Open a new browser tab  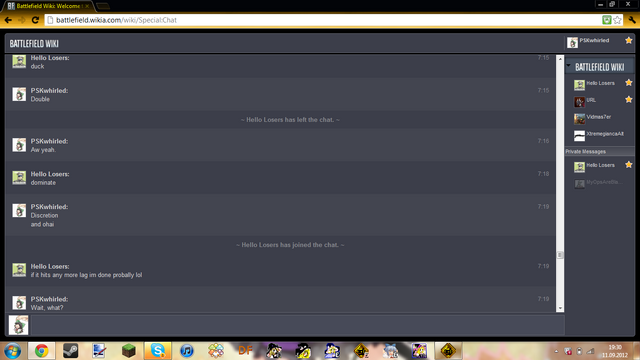[x=102, y=6]
